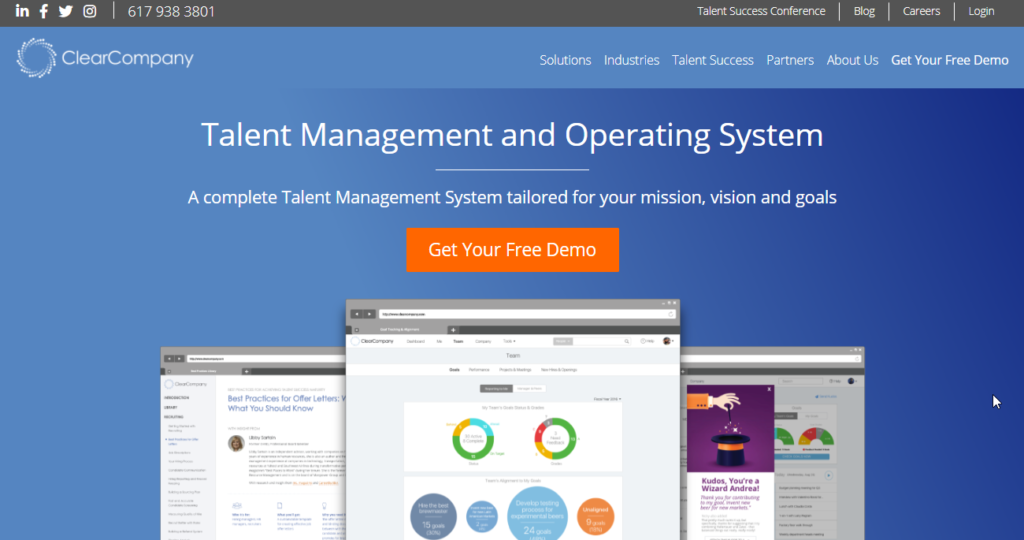This screenshot has height=540, width=1024.
Task: Go to the Blog page
Action: point(864,11)
